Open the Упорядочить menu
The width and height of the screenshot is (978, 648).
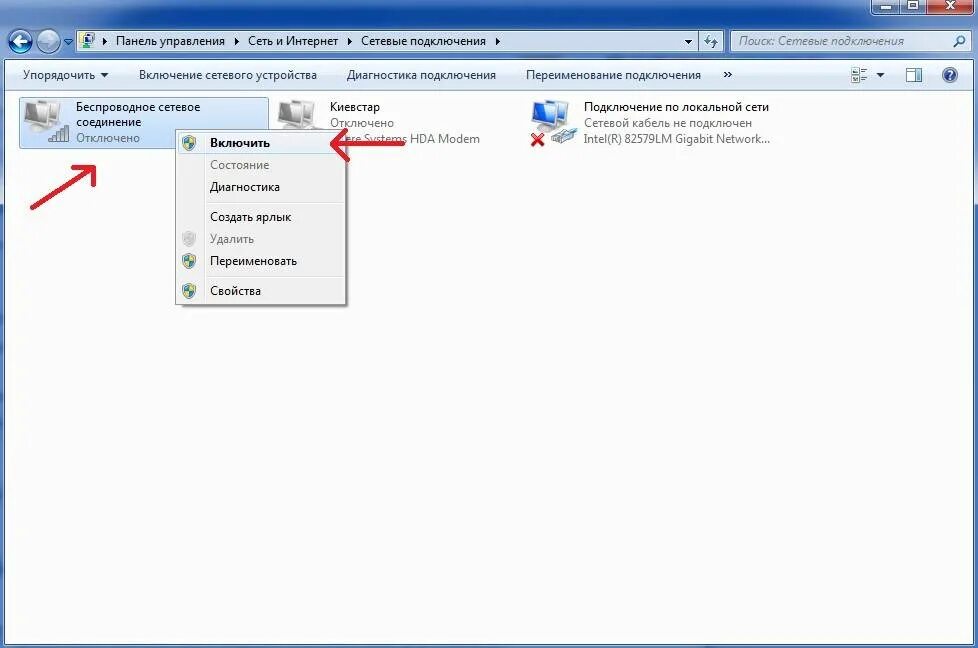(x=65, y=75)
